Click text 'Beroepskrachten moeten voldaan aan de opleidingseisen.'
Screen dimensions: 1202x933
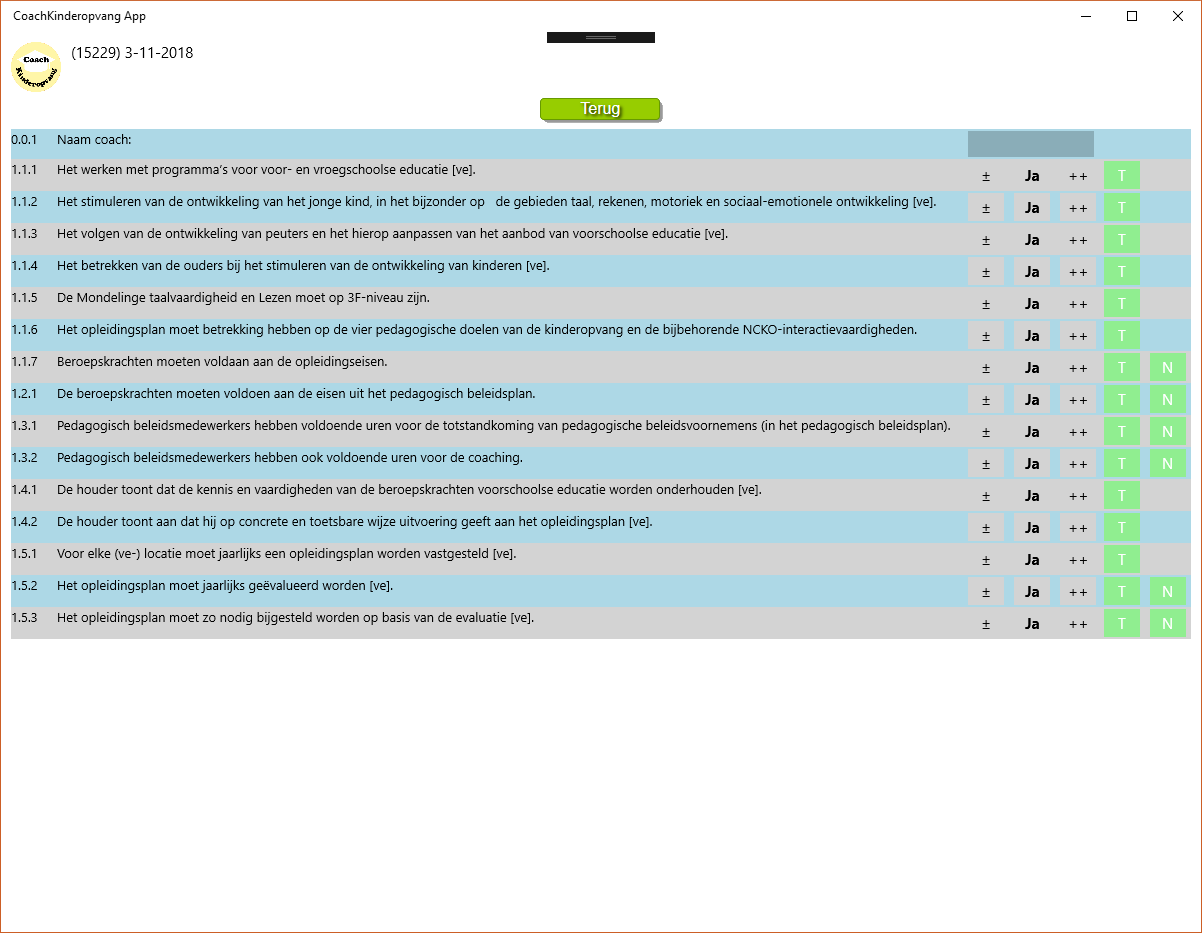coord(222,362)
